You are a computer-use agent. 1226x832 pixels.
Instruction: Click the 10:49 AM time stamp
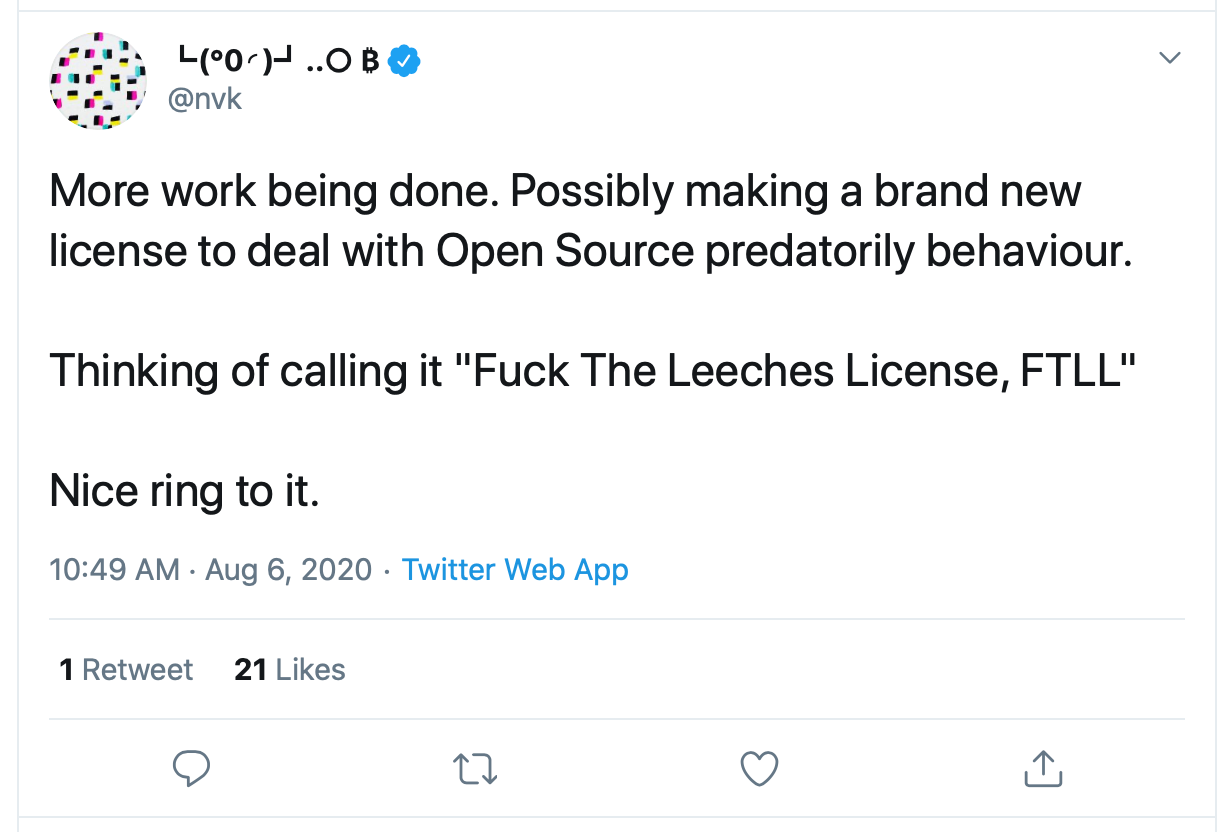click(x=114, y=570)
